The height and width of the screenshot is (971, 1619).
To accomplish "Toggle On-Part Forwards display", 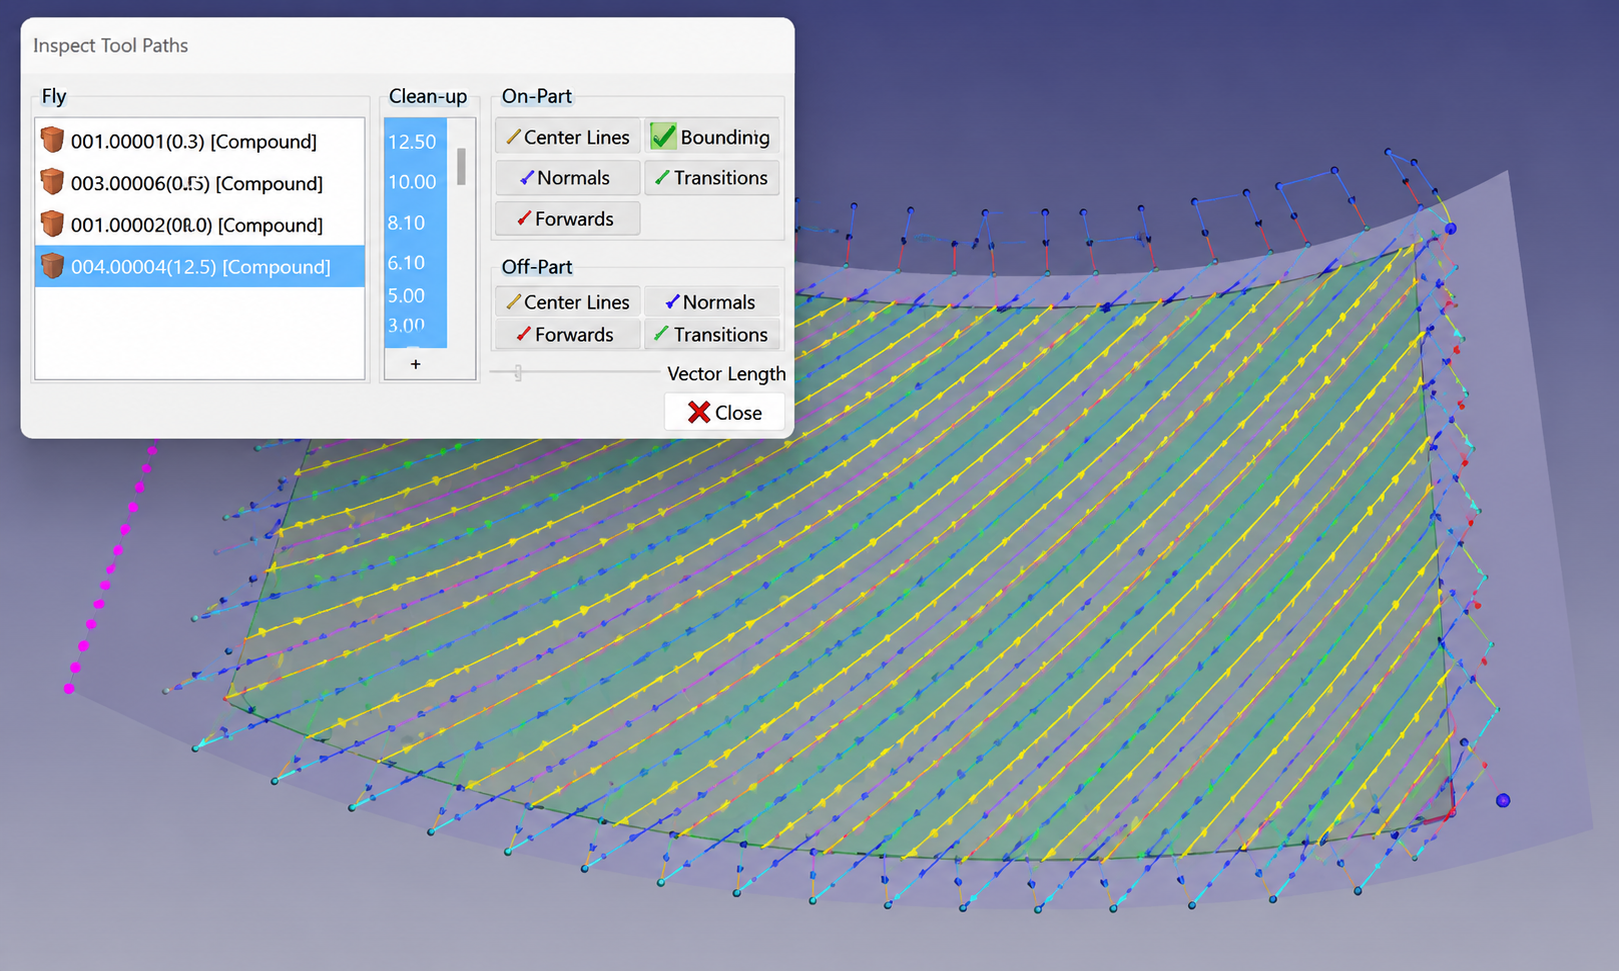I will [567, 219].
